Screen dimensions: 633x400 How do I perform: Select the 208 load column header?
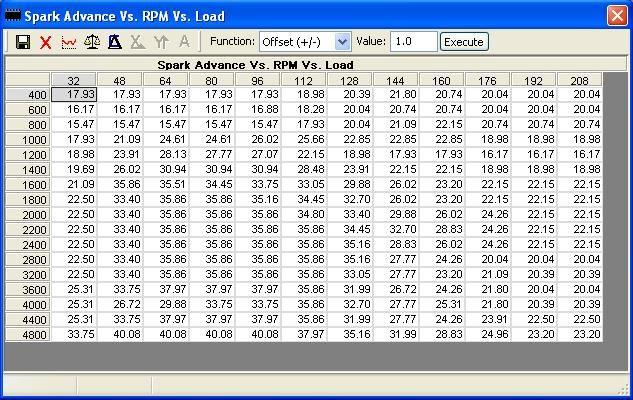coord(580,80)
